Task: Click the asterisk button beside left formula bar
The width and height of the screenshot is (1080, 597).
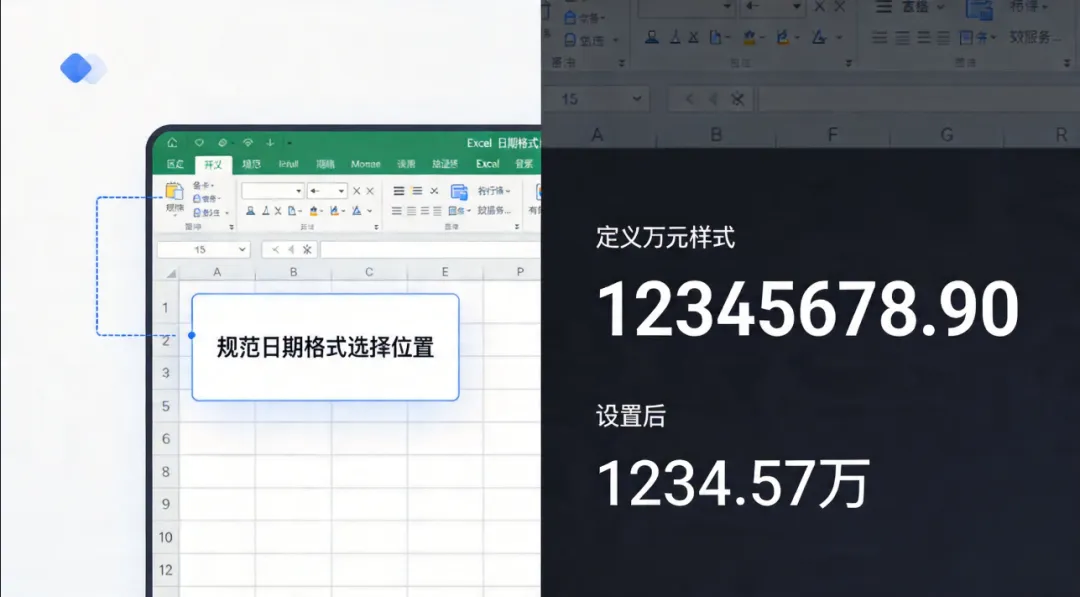Action: 307,249
